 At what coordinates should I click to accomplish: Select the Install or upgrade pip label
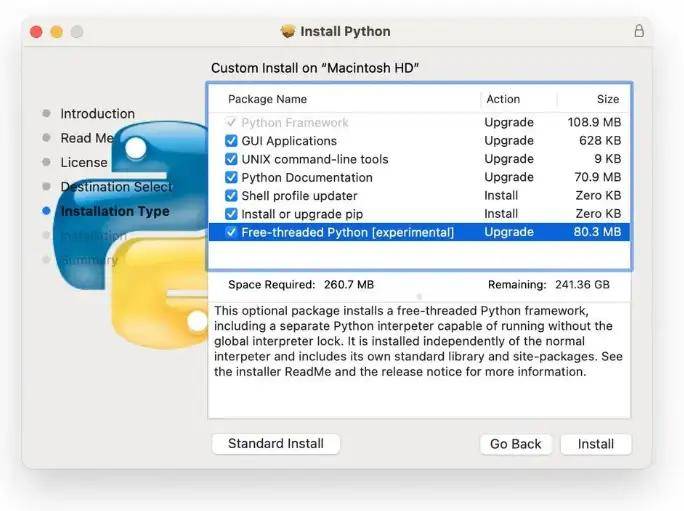pyautogui.click(x=302, y=214)
